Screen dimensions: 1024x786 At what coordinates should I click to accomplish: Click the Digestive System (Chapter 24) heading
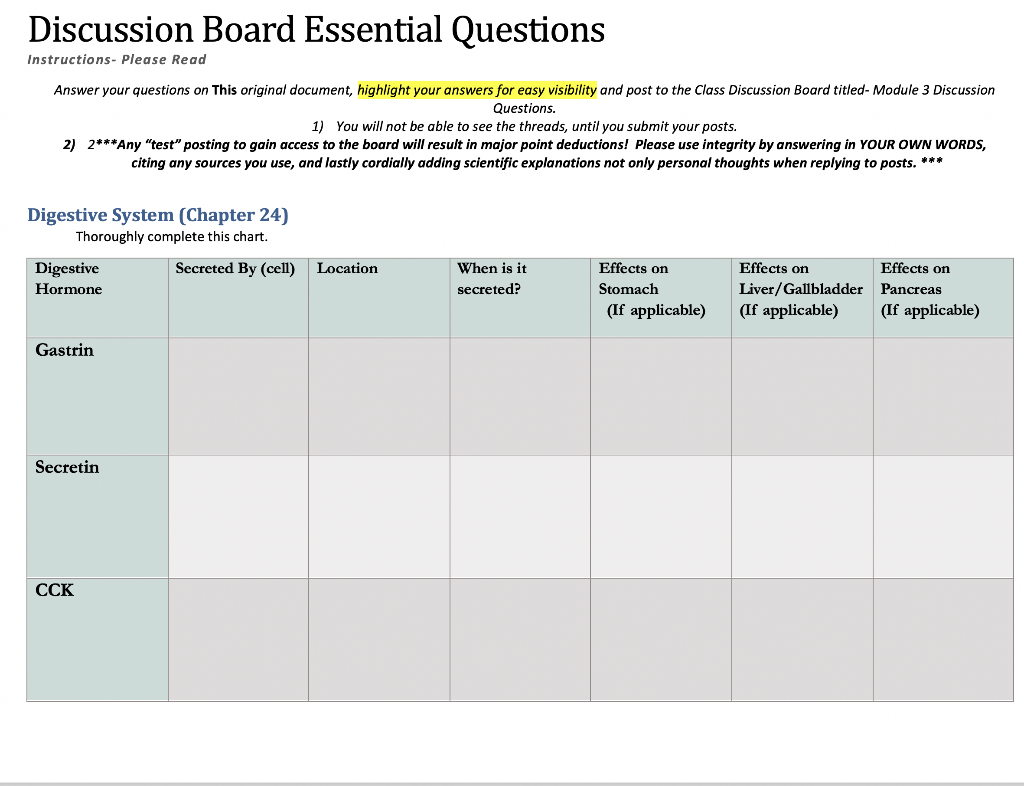pos(158,215)
